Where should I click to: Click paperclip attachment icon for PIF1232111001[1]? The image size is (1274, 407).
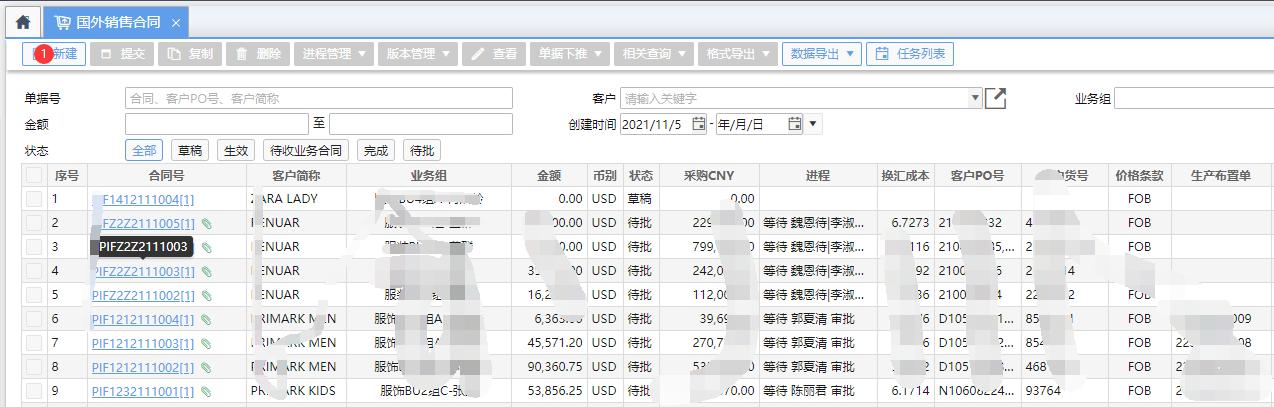[x=206, y=391]
